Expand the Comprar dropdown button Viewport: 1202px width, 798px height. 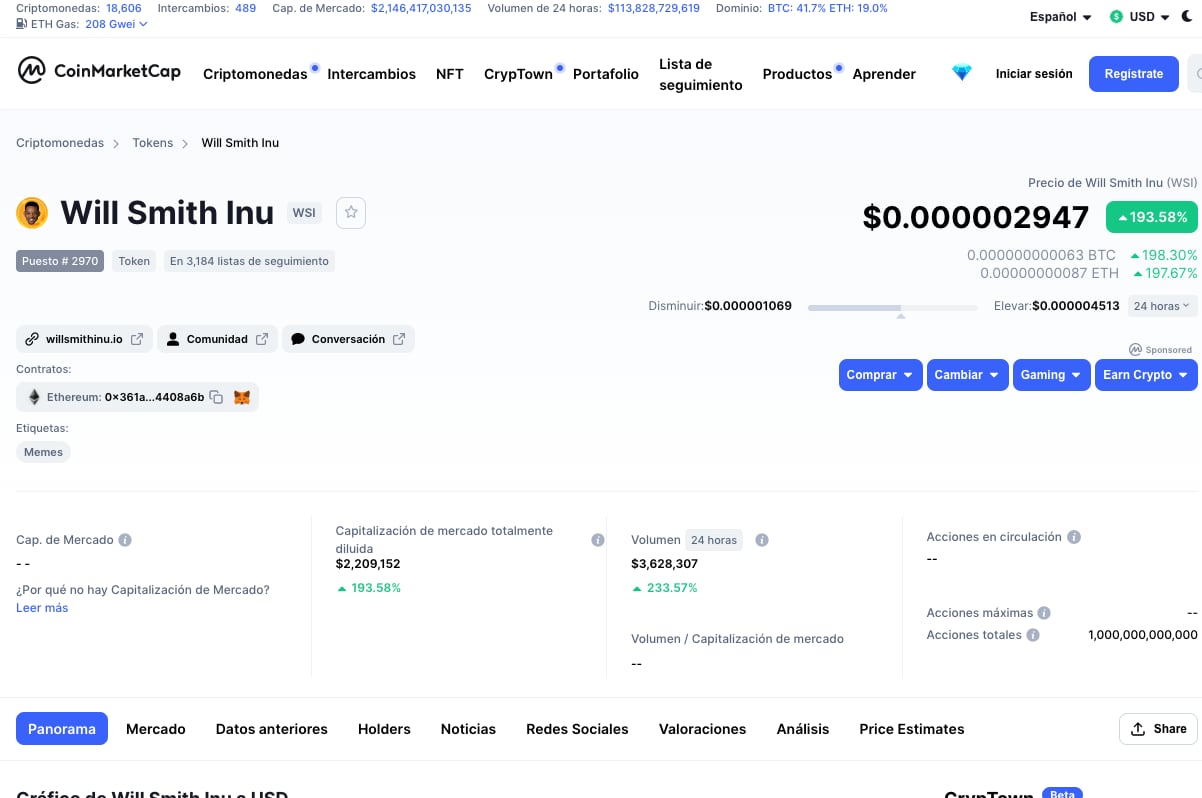(x=879, y=375)
